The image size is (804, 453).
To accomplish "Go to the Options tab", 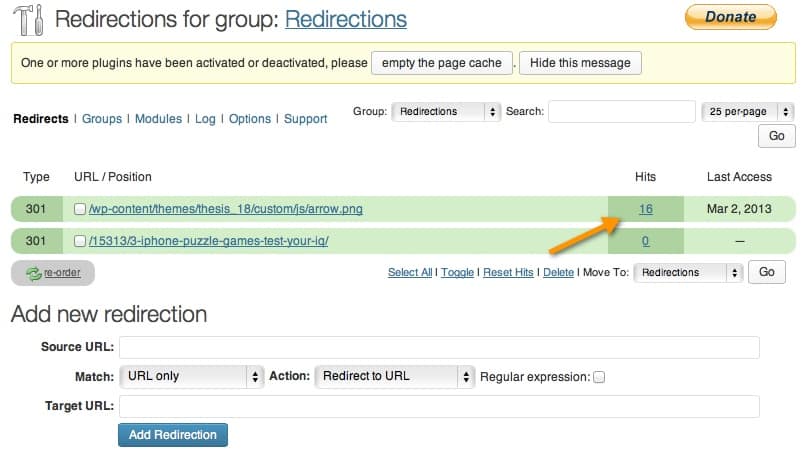I will pos(250,119).
